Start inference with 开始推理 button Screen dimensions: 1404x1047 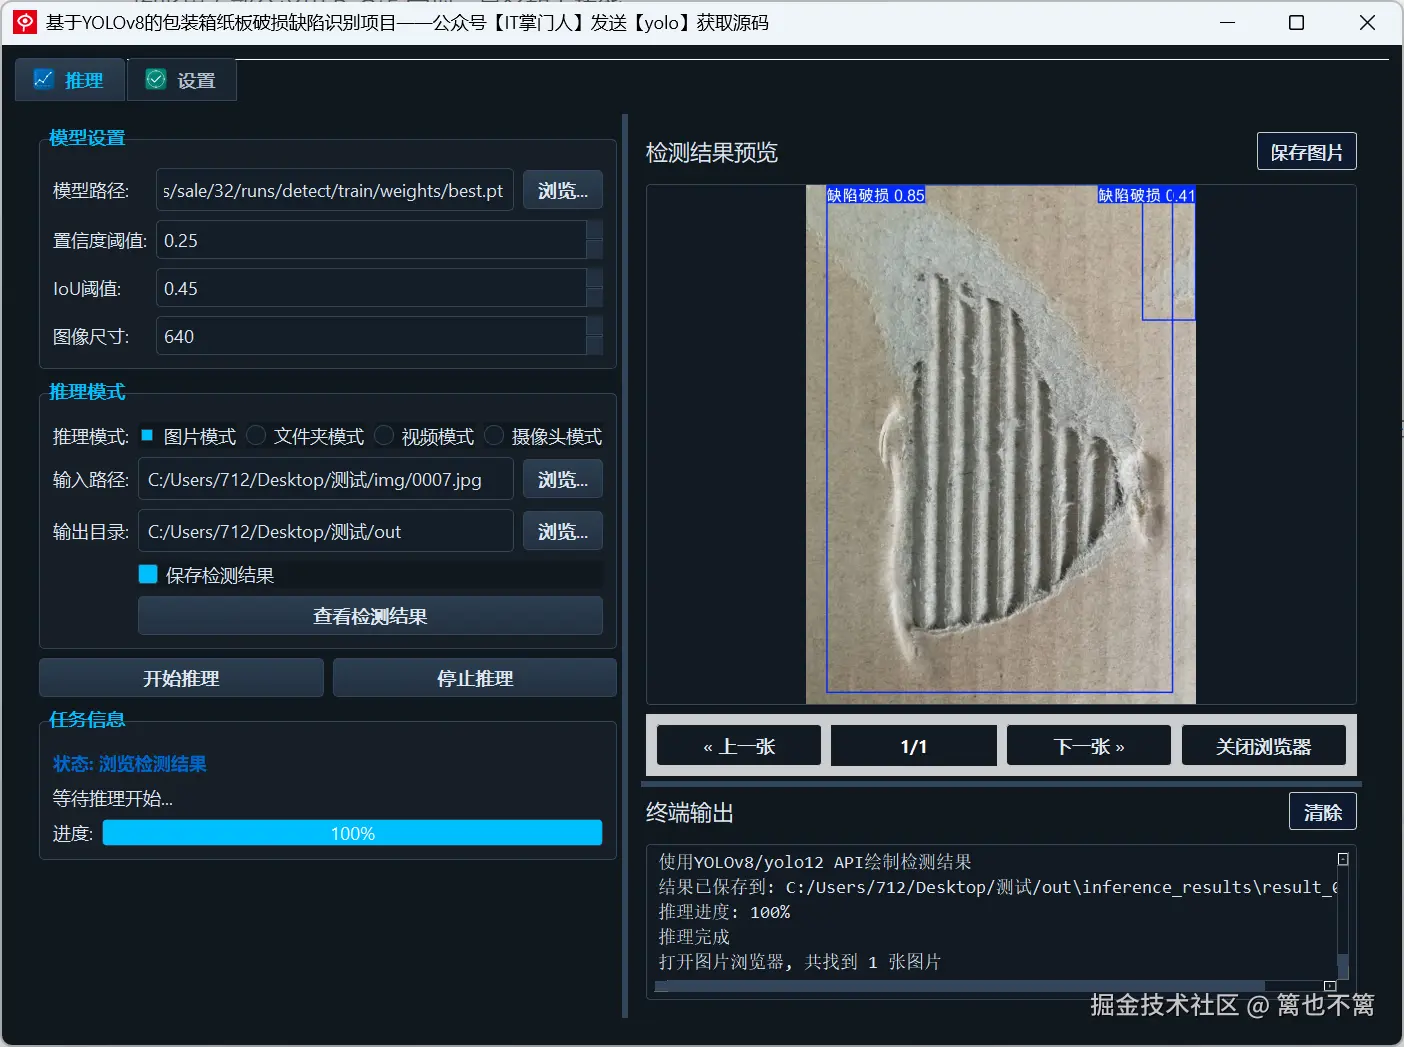coord(181,678)
